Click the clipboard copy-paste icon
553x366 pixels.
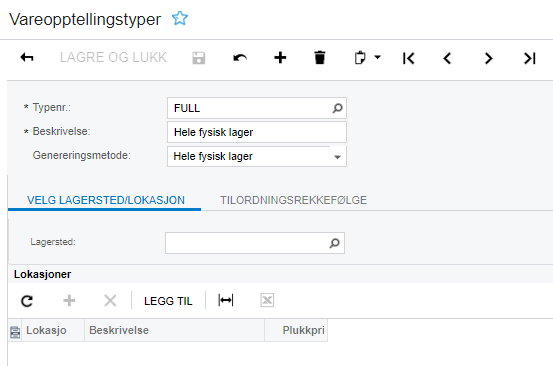pyautogui.click(x=360, y=58)
